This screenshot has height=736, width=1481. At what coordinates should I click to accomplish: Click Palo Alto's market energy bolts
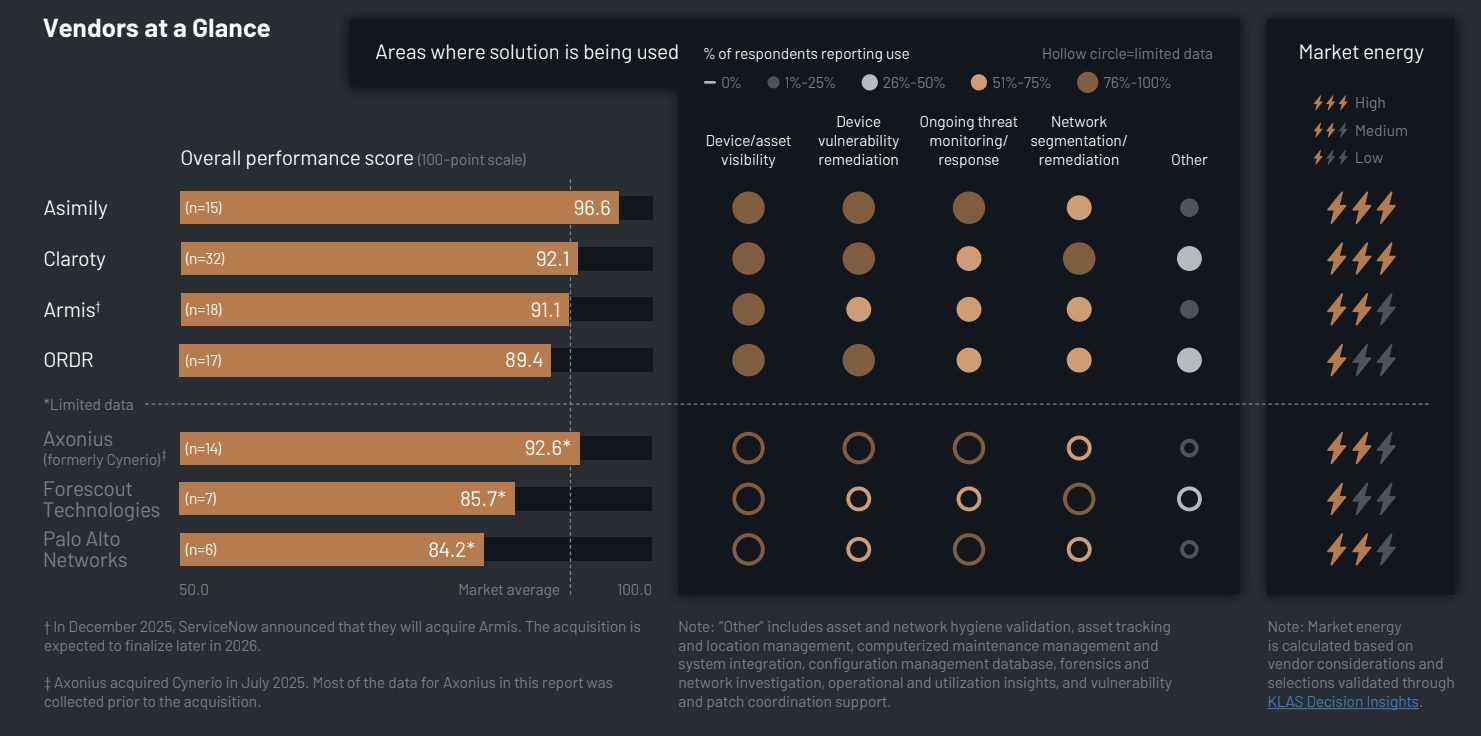click(x=1360, y=549)
